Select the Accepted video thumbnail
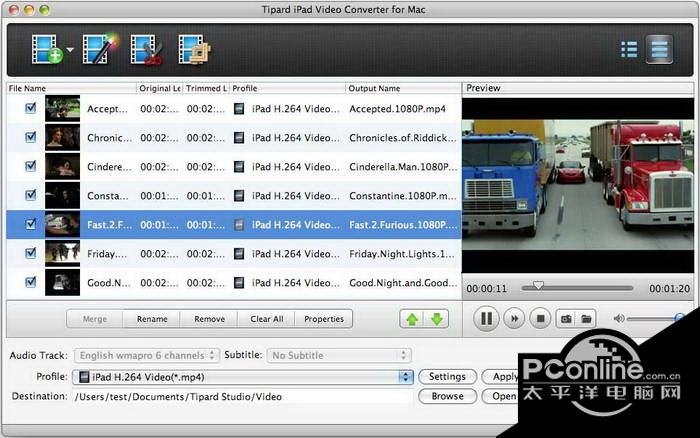This screenshot has width=700, height=438. 62,108
